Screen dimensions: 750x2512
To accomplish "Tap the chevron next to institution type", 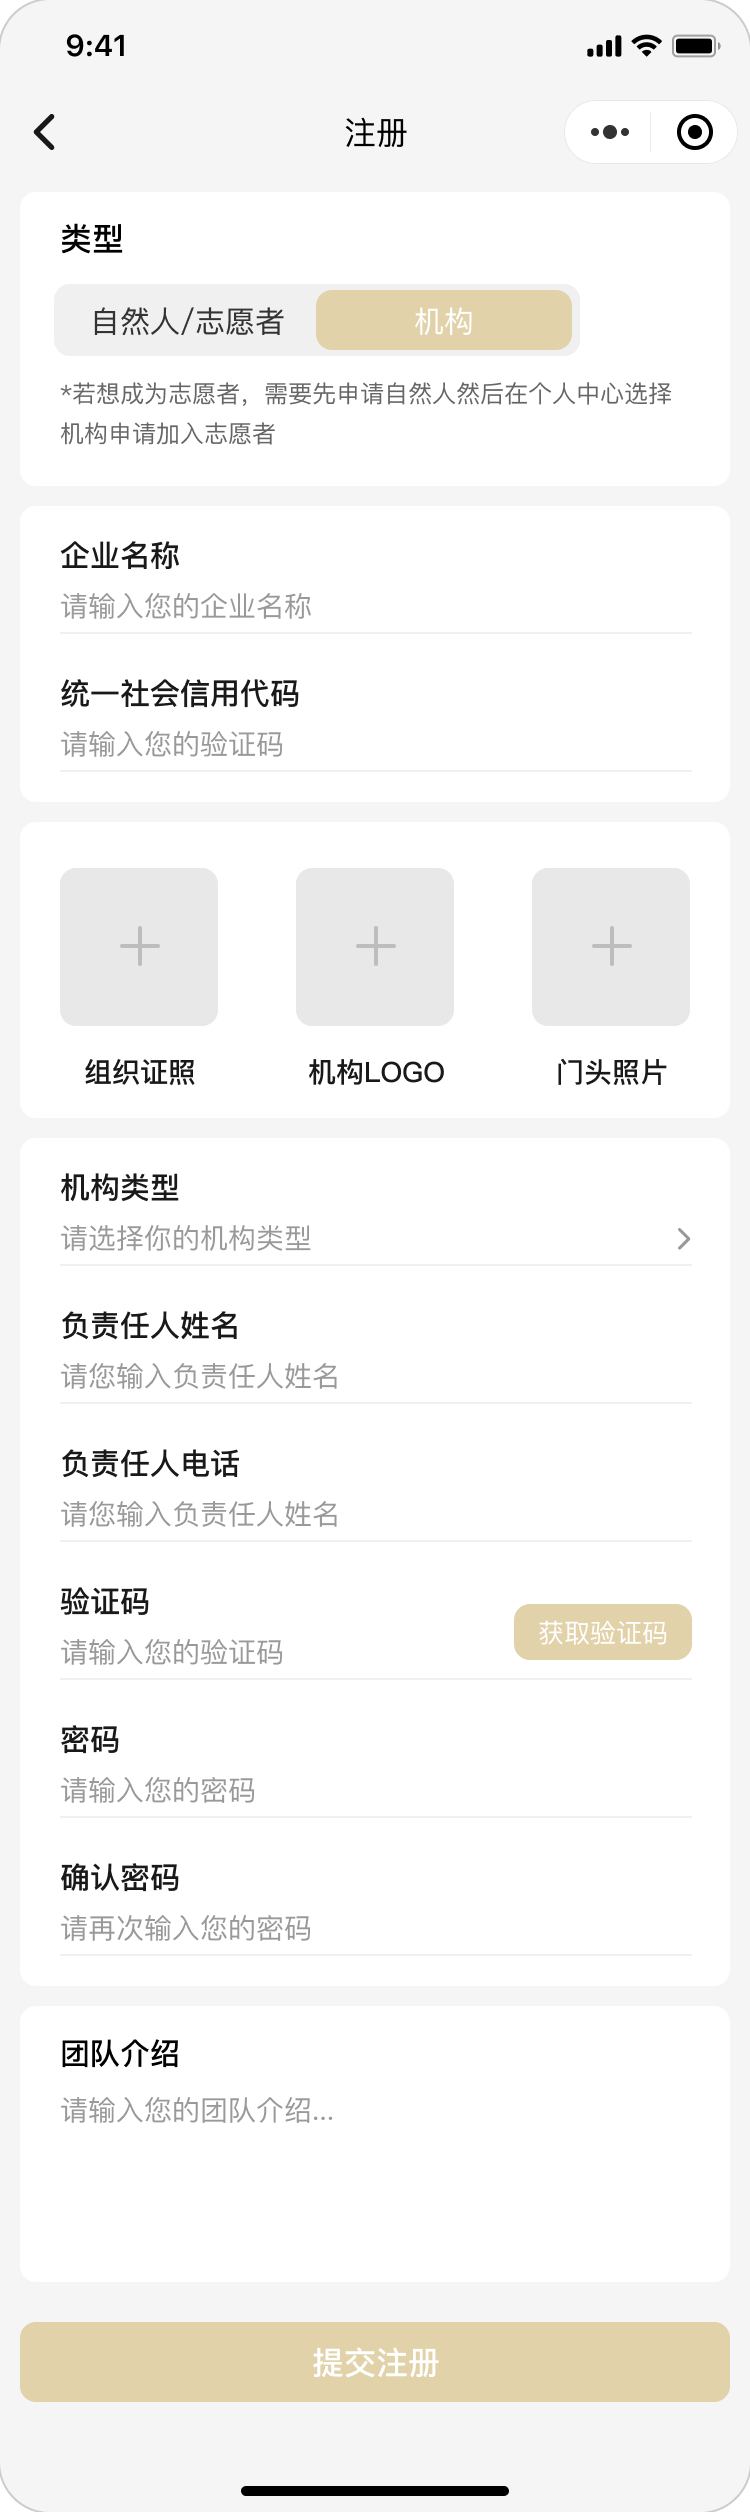I will click(x=684, y=1239).
